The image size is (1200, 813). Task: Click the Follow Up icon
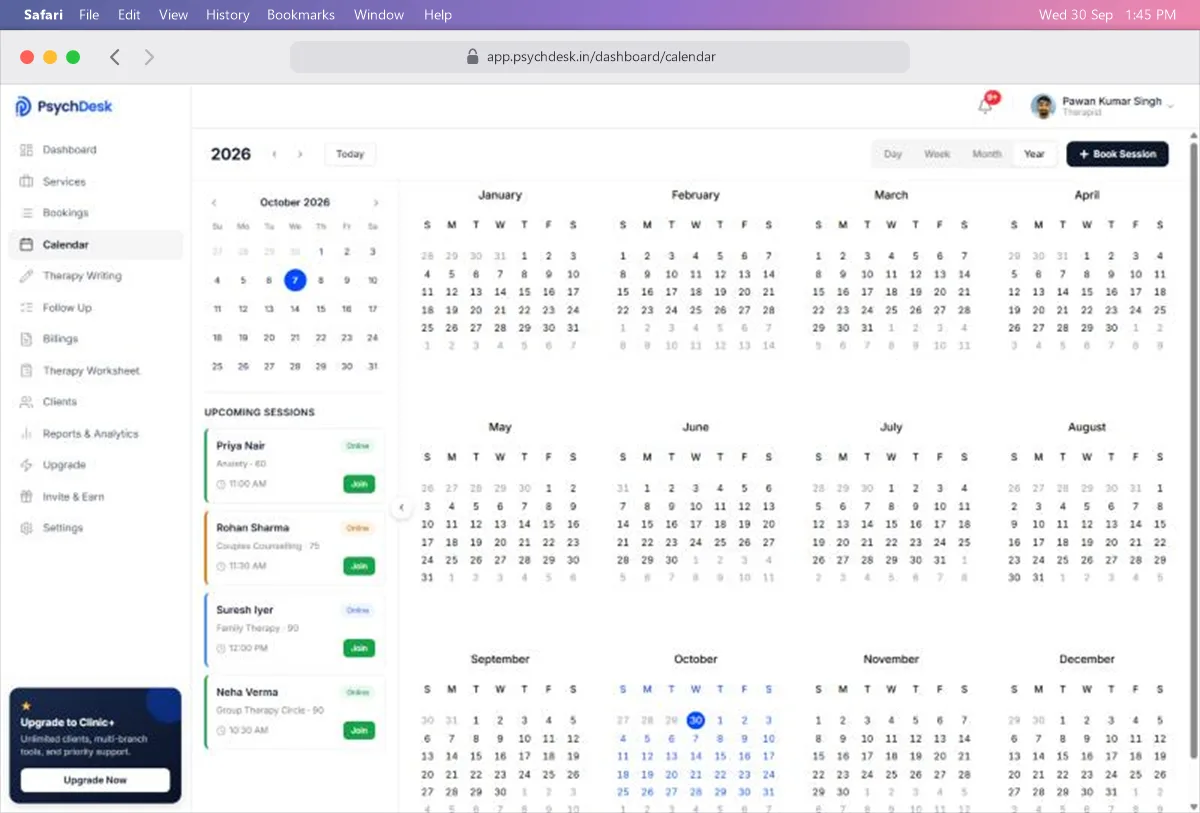tap(26, 308)
